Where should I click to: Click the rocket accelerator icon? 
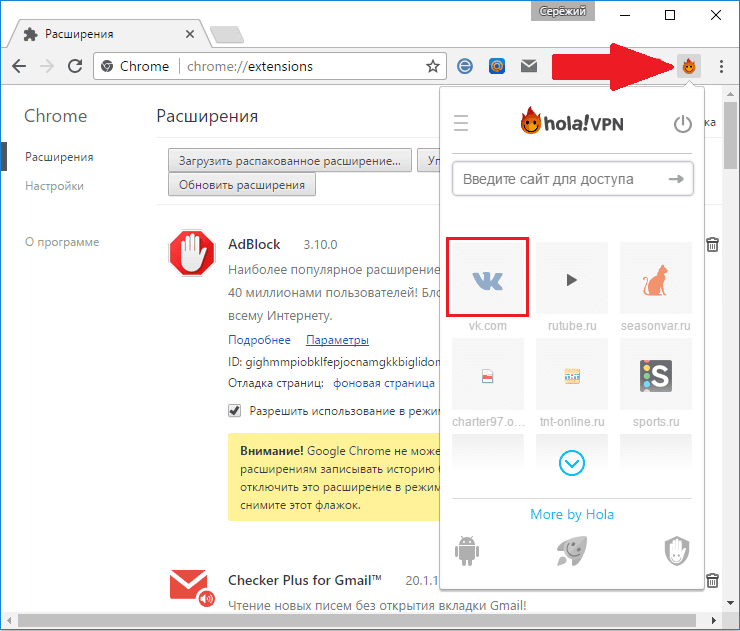click(572, 551)
